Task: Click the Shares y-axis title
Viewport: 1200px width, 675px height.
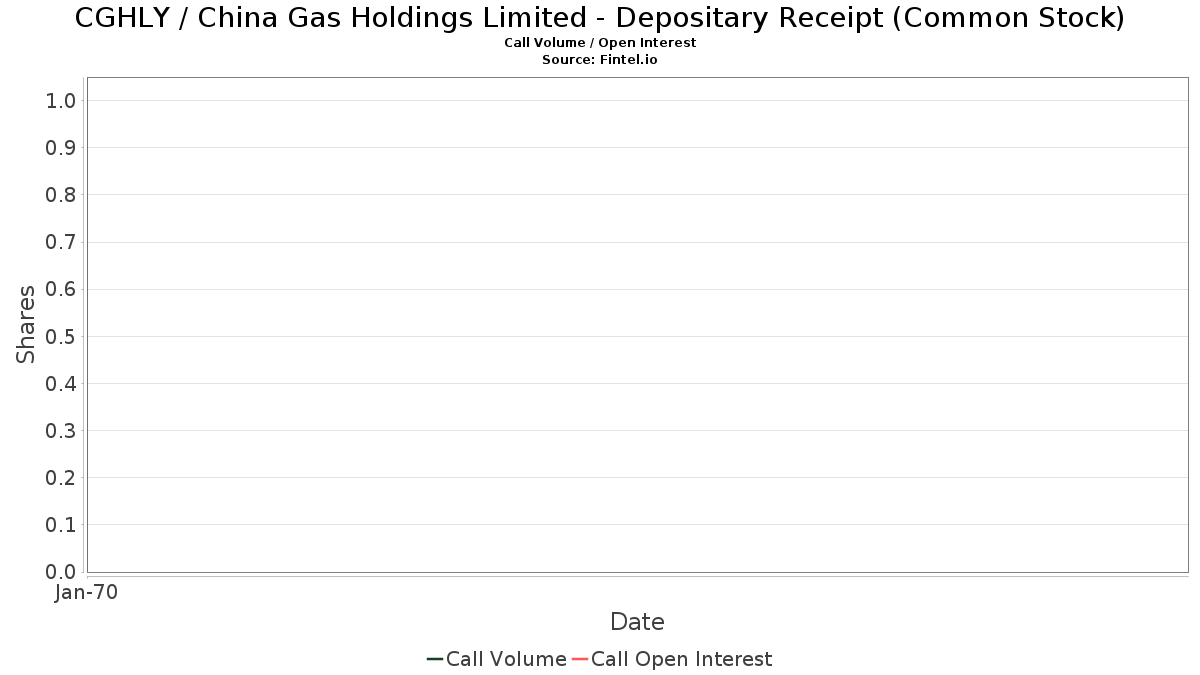Action: tap(26, 325)
